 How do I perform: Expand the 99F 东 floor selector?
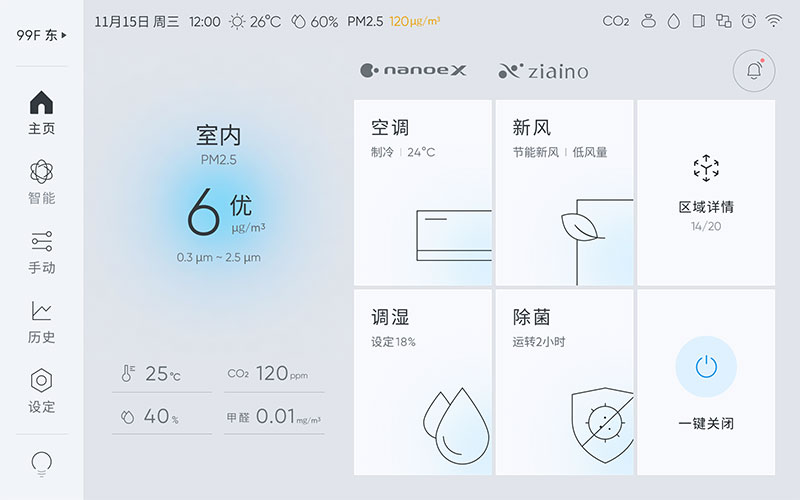[42, 35]
